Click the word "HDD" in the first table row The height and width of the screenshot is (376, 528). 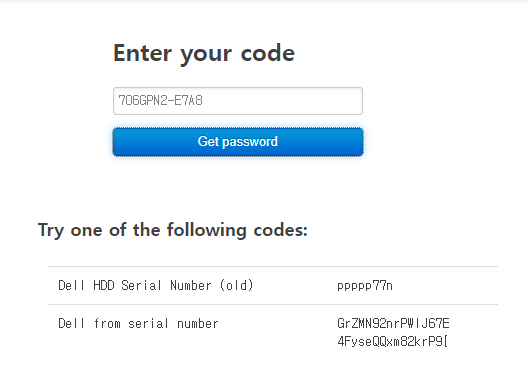pyautogui.click(x=104, y=285)
